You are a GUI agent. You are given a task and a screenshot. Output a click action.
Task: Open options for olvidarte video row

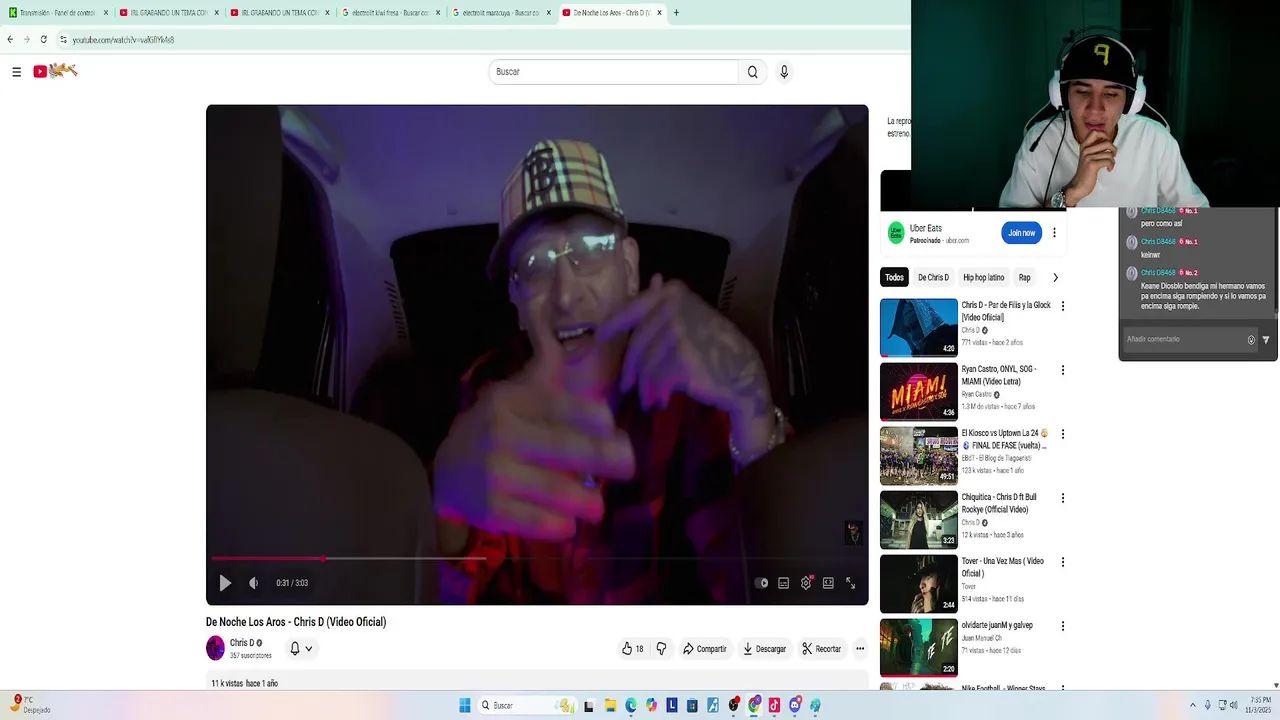point(1062,626)
